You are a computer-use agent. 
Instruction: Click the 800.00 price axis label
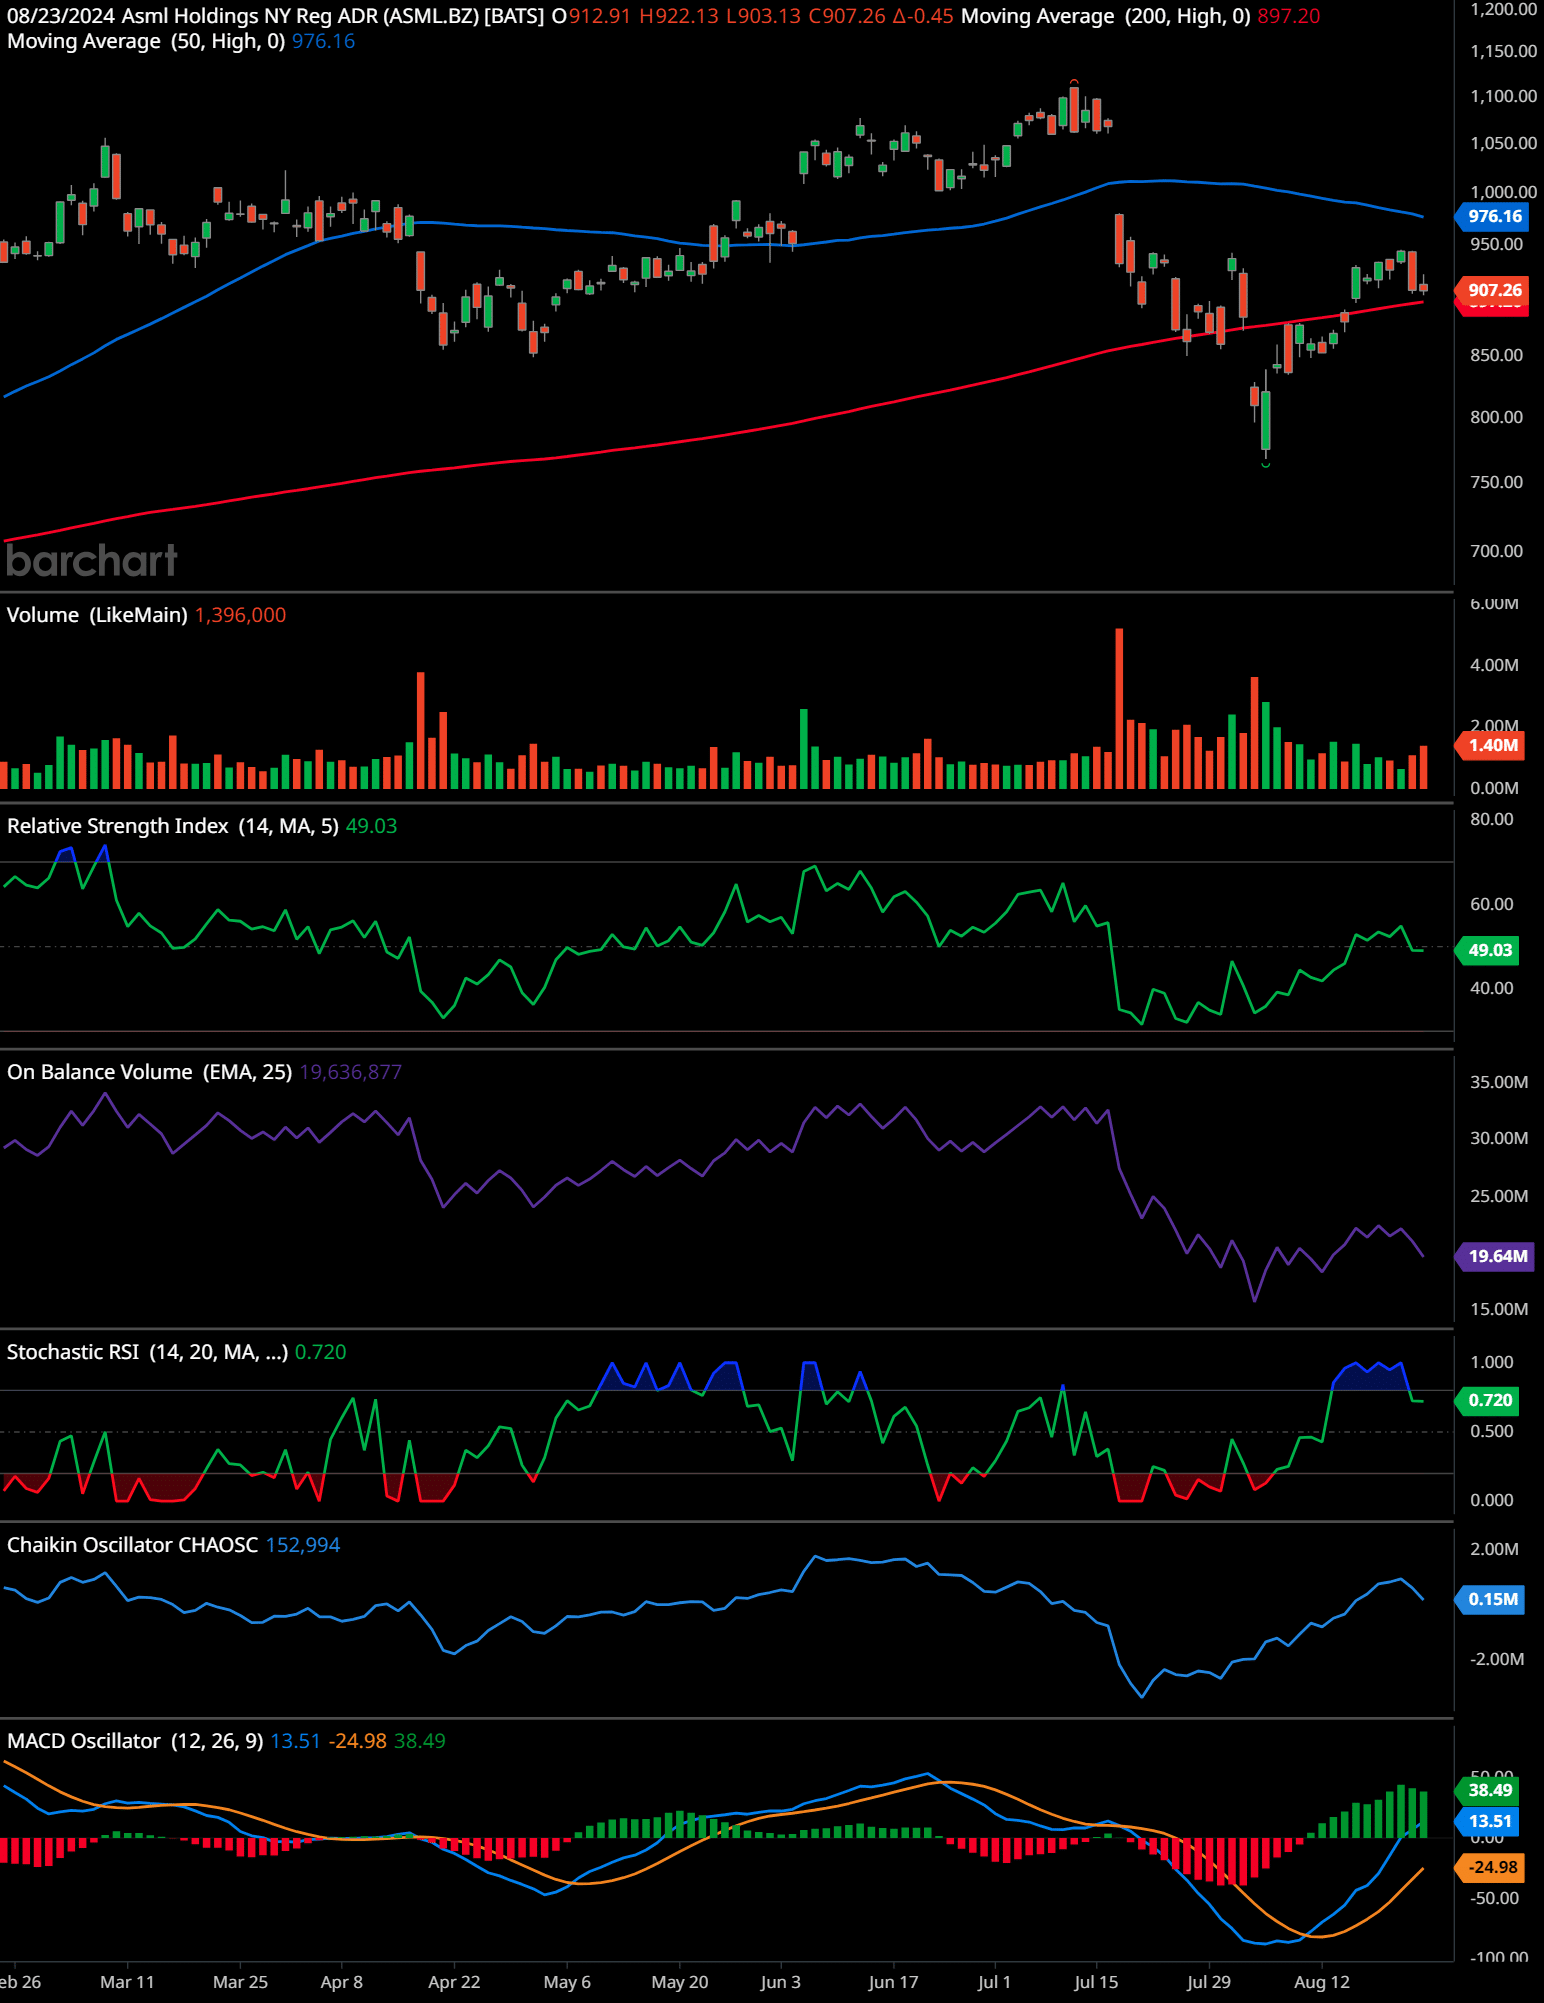1497,417
